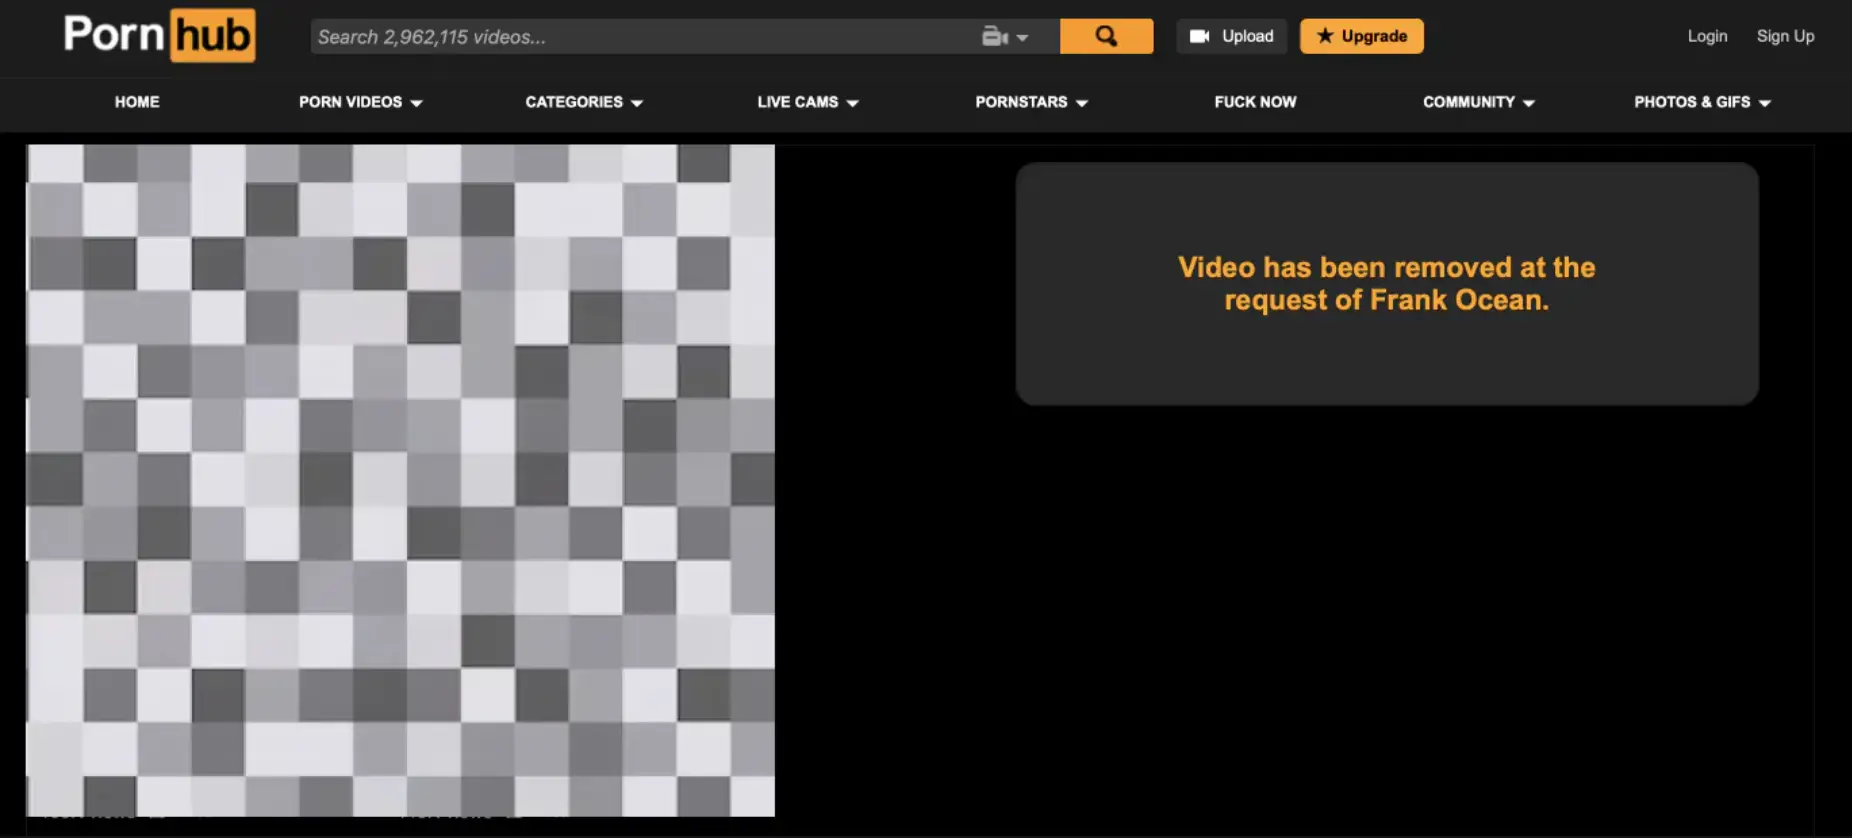Screen dimensions: 1852x838
Task: Expand the stars navigation dropdown
Action: (1032, 102)
